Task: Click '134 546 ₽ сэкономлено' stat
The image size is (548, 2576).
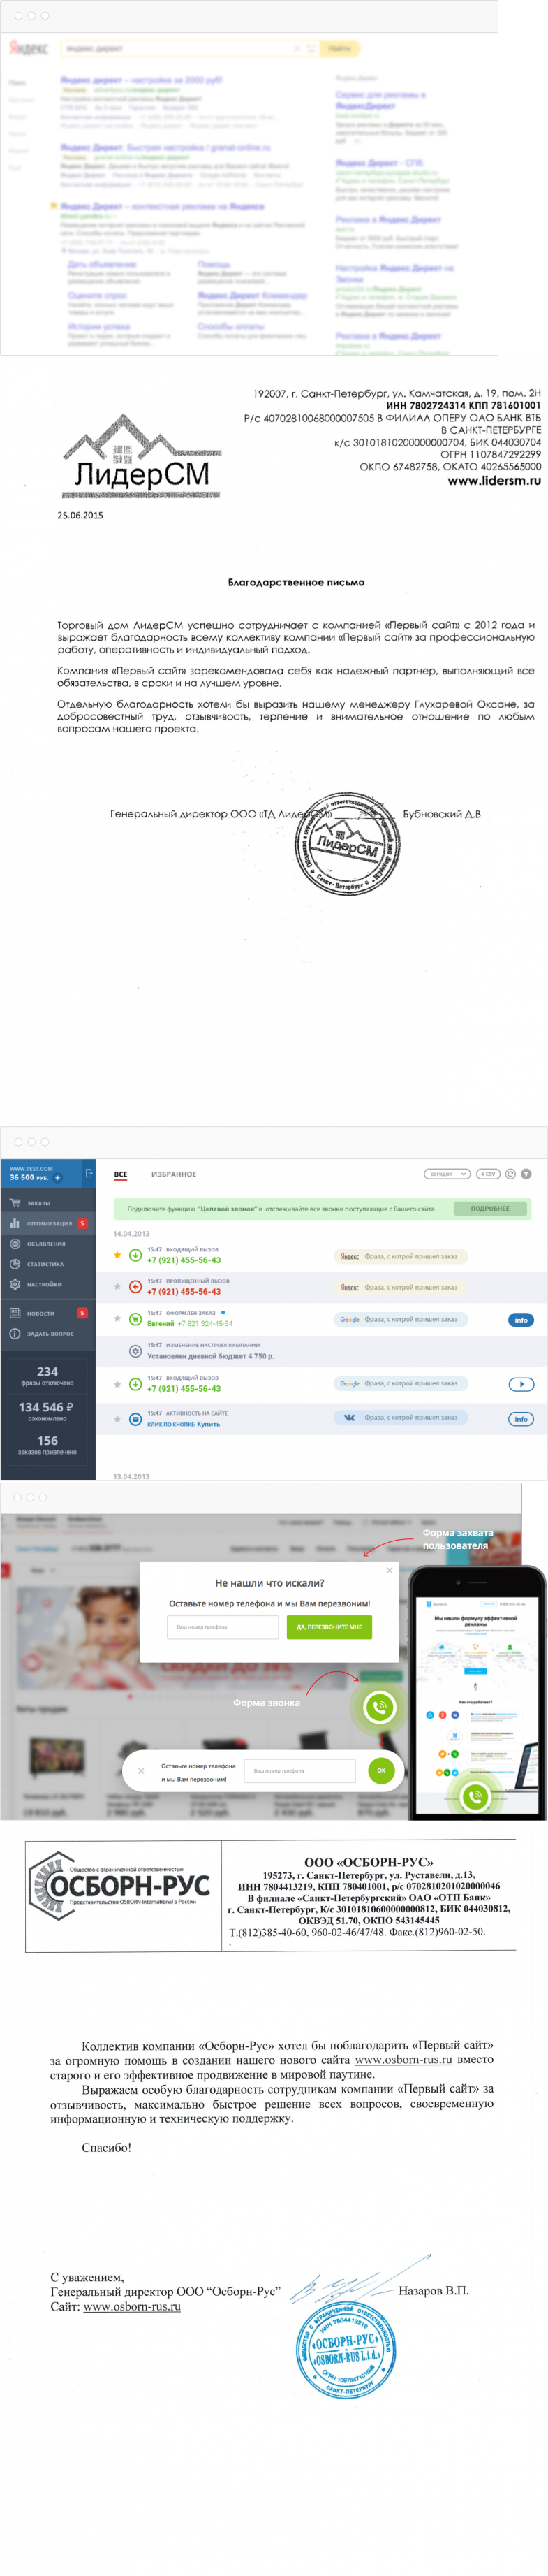Action: pyautogui.click(x=47, y=1411)
